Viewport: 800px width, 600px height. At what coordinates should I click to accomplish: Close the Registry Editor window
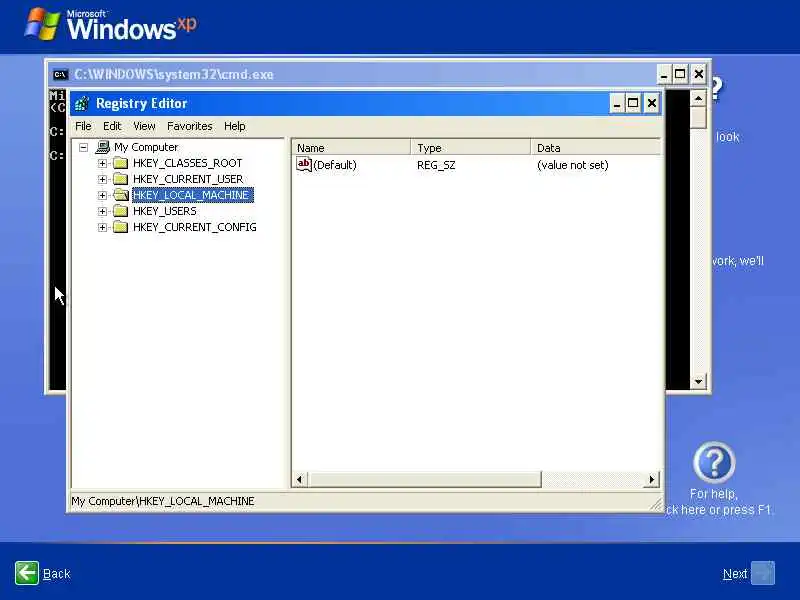652,104
